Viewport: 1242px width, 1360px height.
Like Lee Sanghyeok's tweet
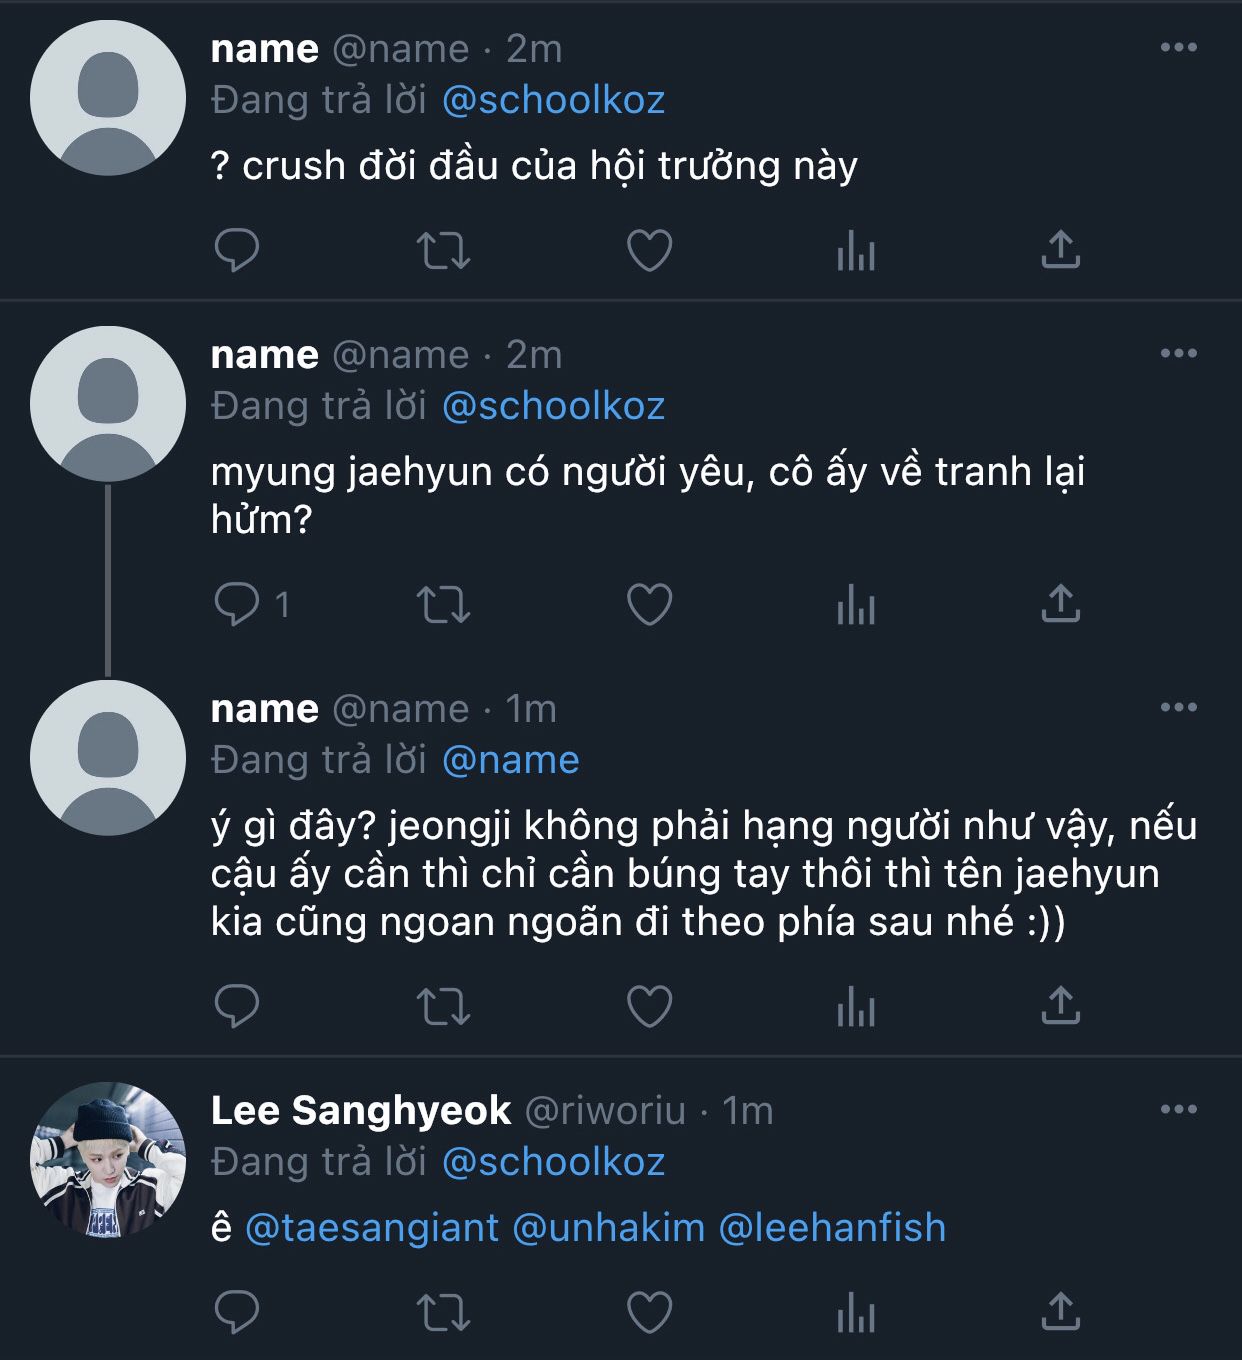[649, 1312]
